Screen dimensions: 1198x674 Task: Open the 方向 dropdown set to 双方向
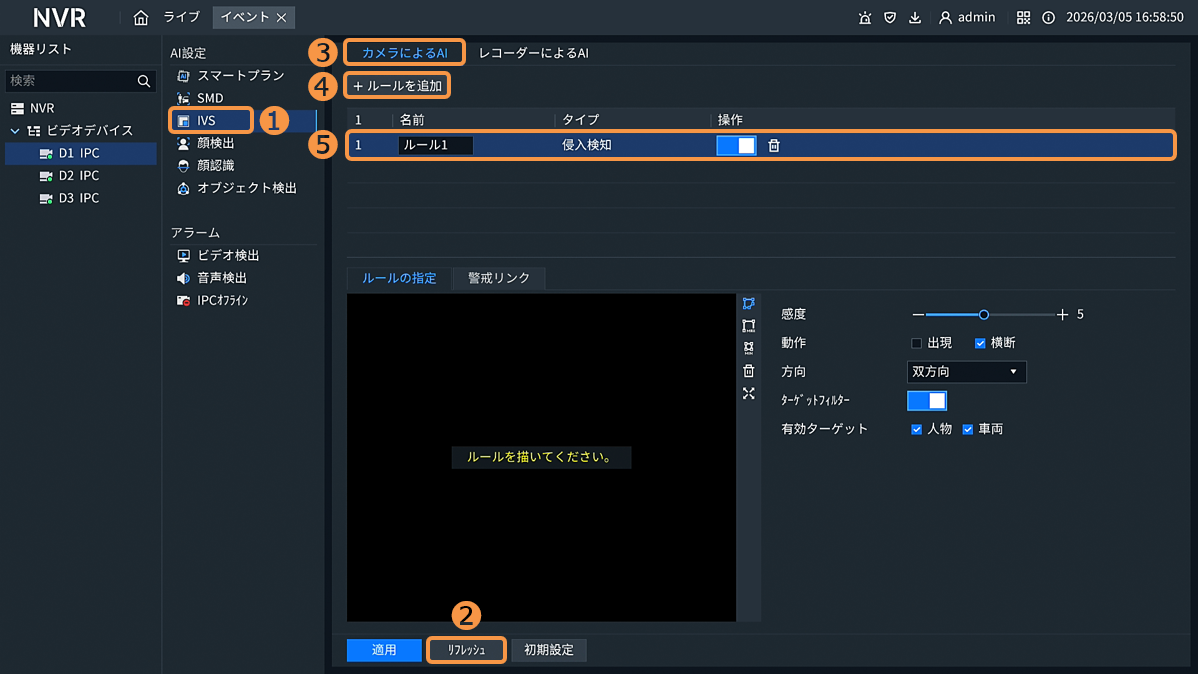point(967,372)
